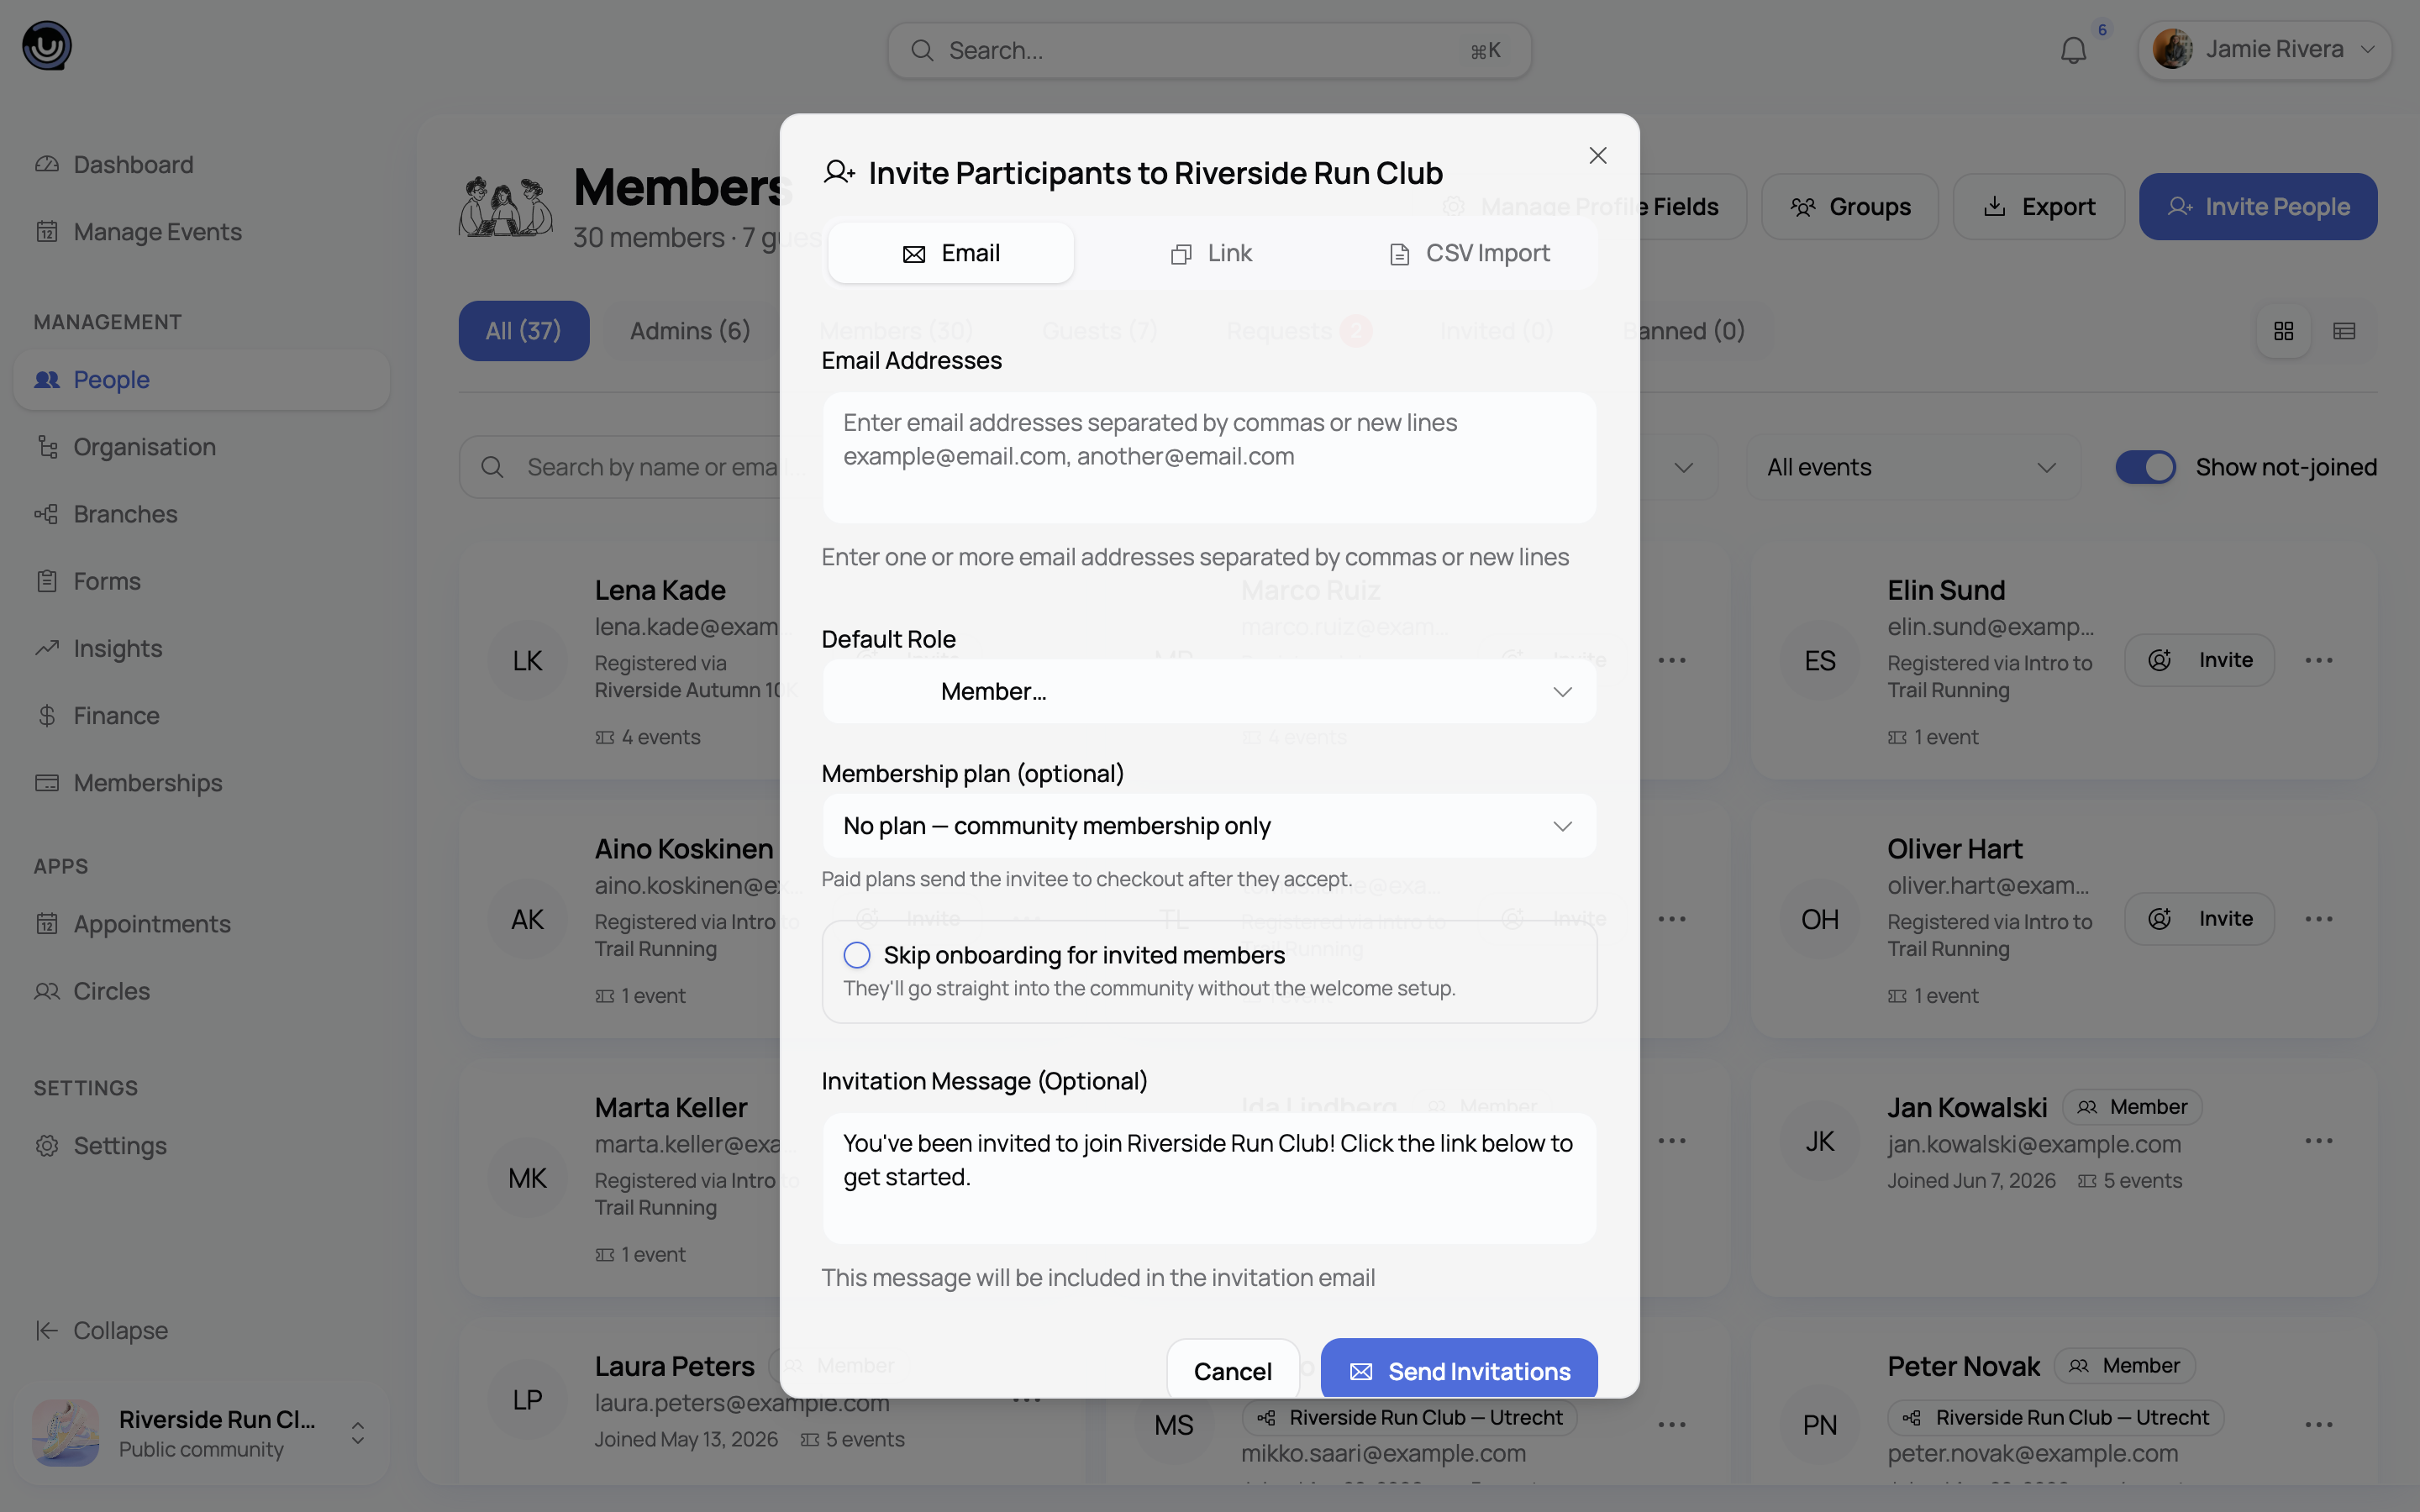2420x1512 pixels.
Task: Open the Jamie Rivera account menu
Action: pyautogui.click(x=2265, y=49)
